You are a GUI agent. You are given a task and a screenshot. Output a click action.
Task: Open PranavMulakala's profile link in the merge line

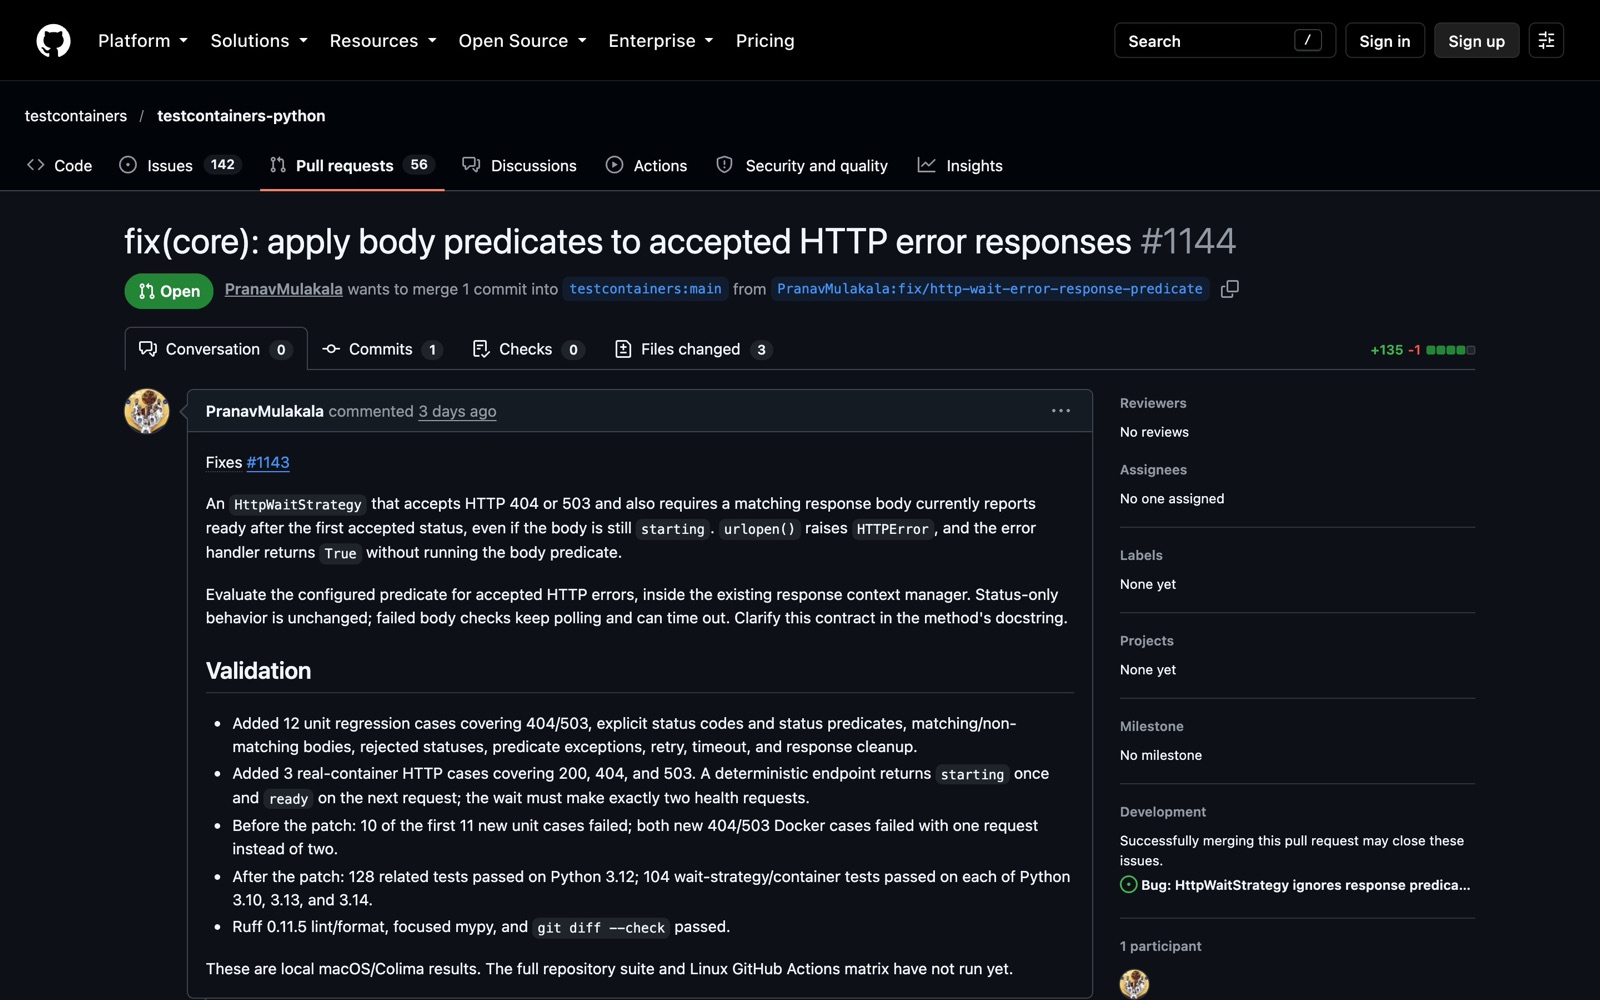(284, 289)
